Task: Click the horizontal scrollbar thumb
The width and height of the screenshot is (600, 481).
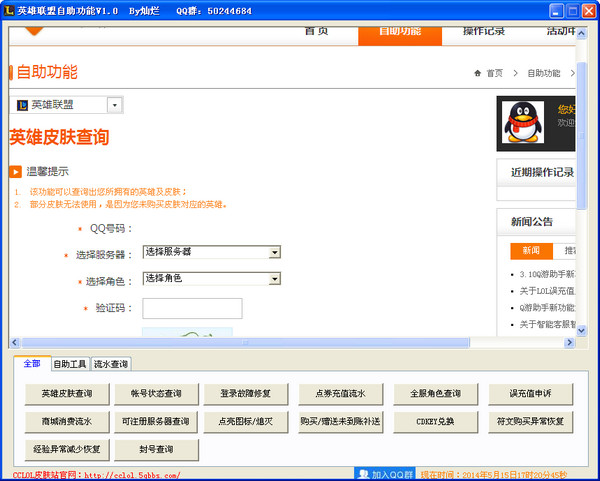Action: [245, 342]
